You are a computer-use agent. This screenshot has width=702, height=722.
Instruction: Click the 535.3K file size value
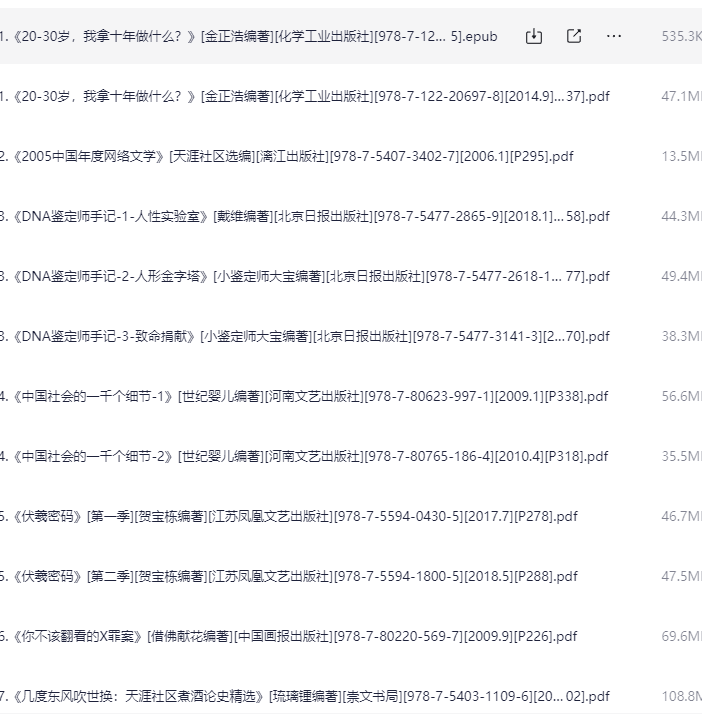click(x=681, y=36)
